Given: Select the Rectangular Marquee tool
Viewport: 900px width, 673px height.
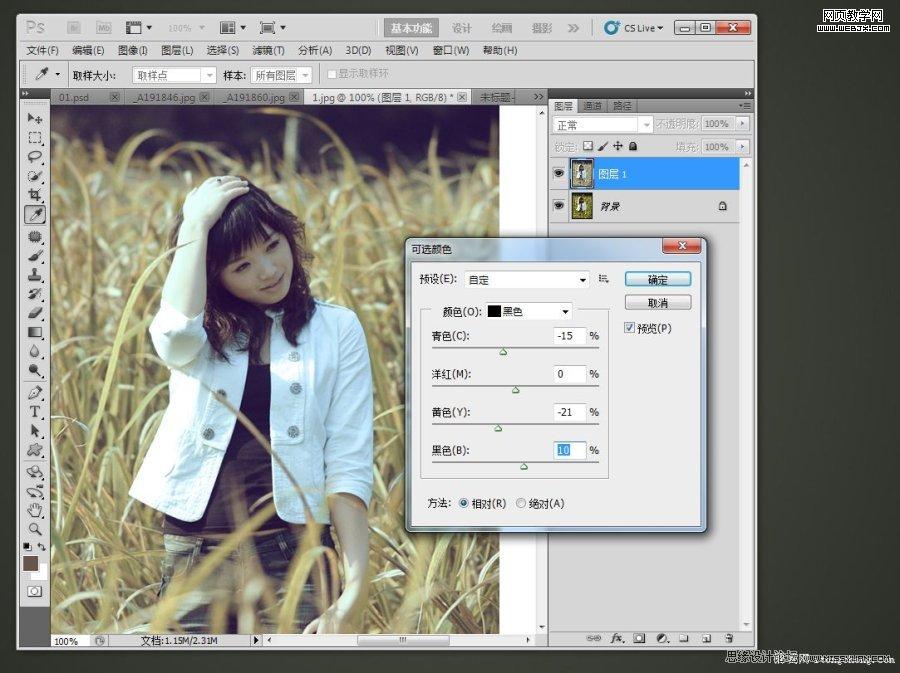Looking at the screenshot, I should [35, 138].
